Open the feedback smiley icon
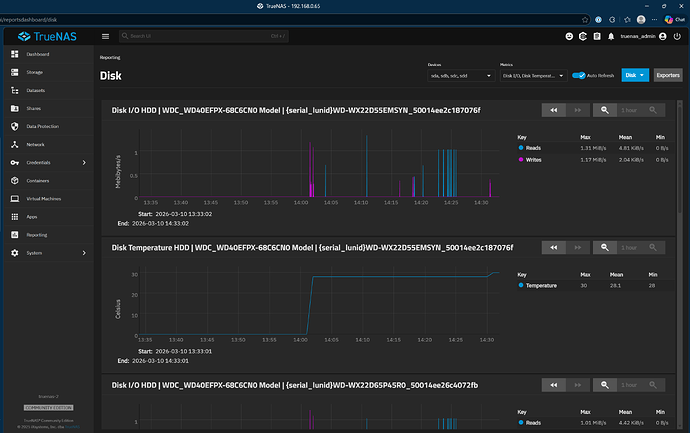Screen dimensions: 690x433 (569, 37)
